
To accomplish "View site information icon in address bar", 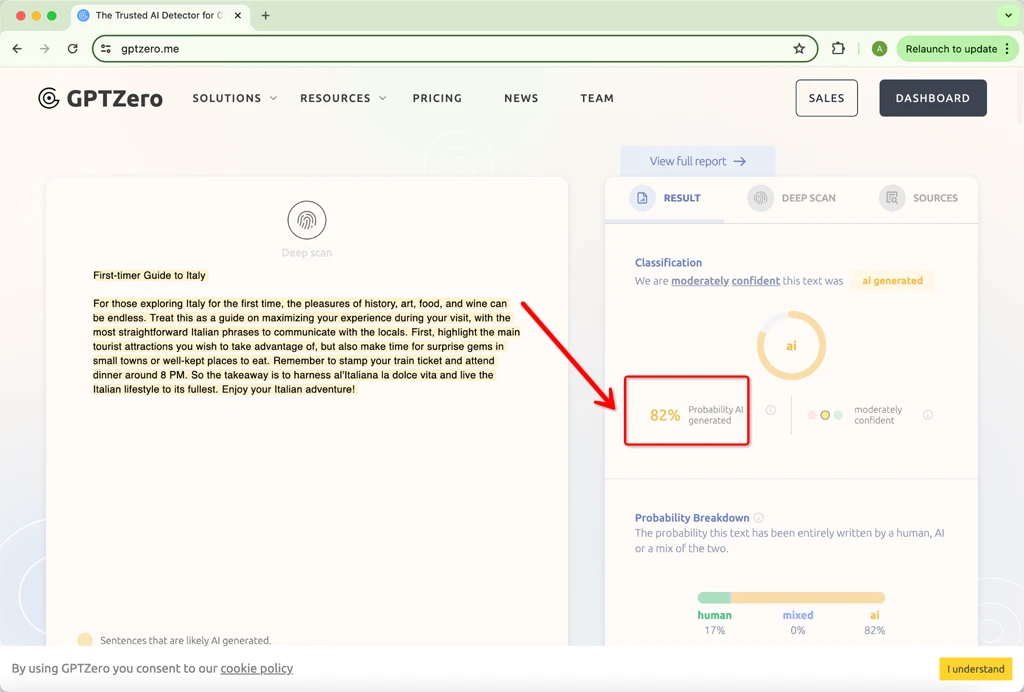I will 106,48.
